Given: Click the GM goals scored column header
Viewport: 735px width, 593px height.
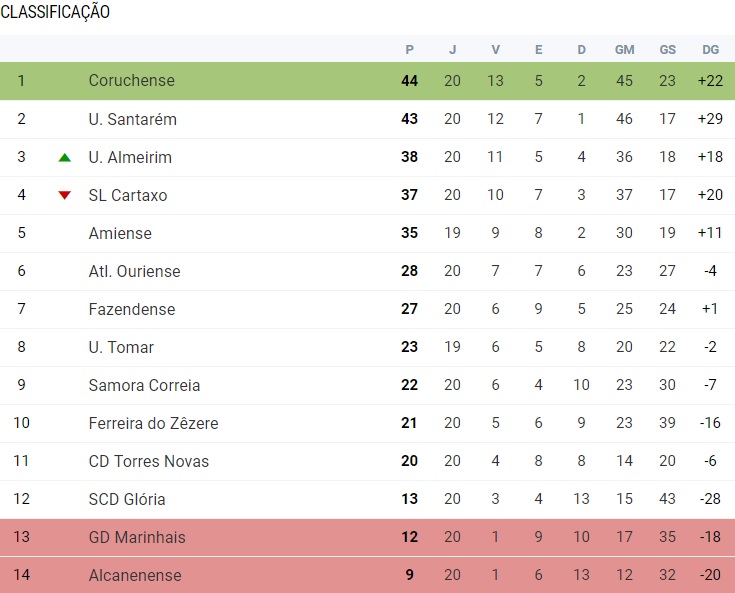Looking at the screenshot, I should pos(624,50).
